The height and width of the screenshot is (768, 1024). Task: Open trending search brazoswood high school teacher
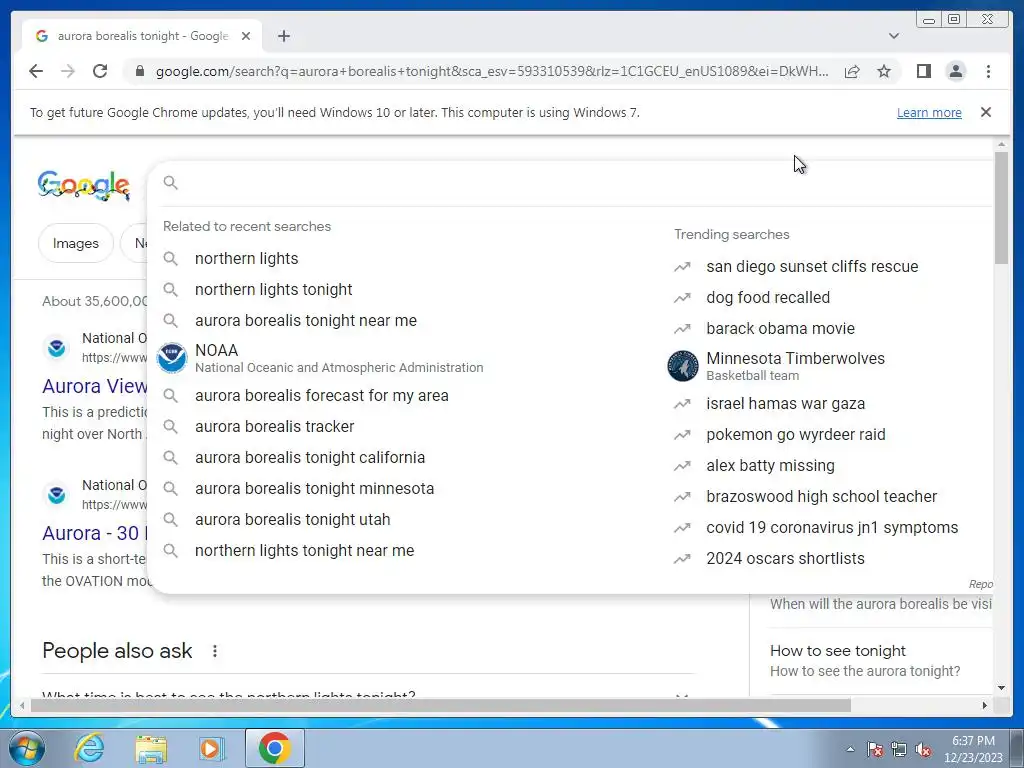[x=822, y=497]
